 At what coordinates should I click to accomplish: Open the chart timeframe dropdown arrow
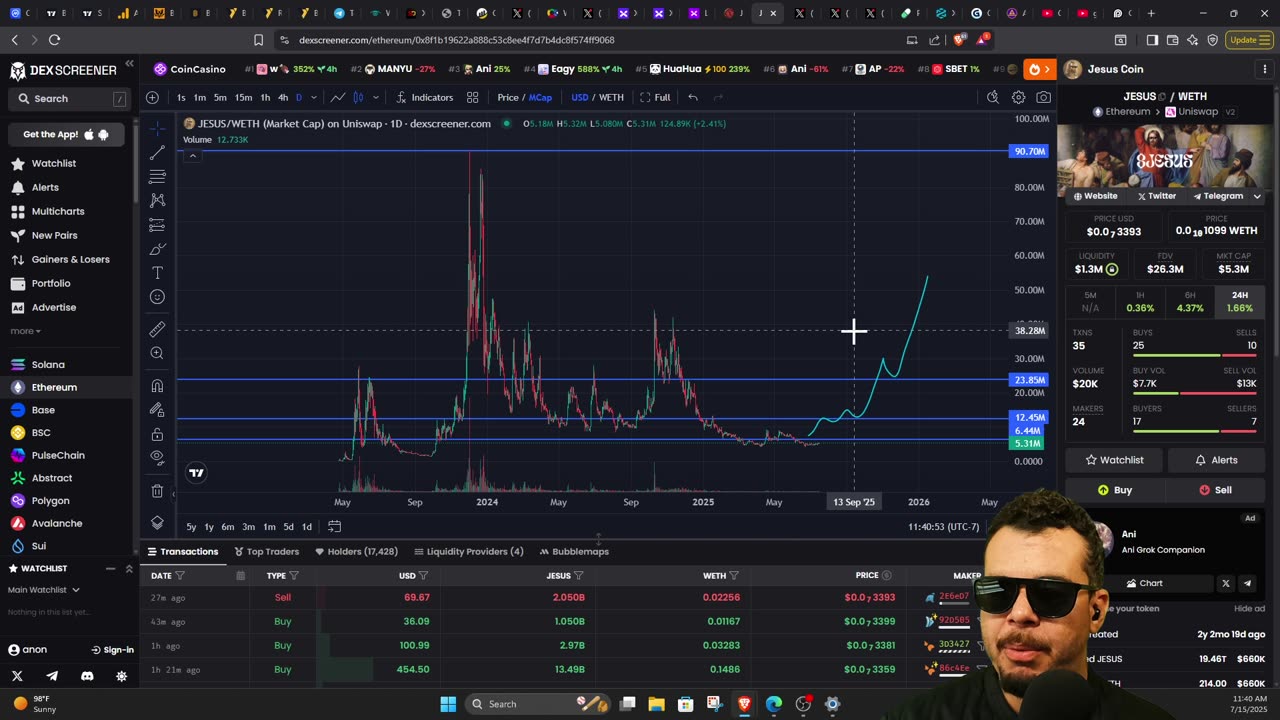tap(313, 97)
